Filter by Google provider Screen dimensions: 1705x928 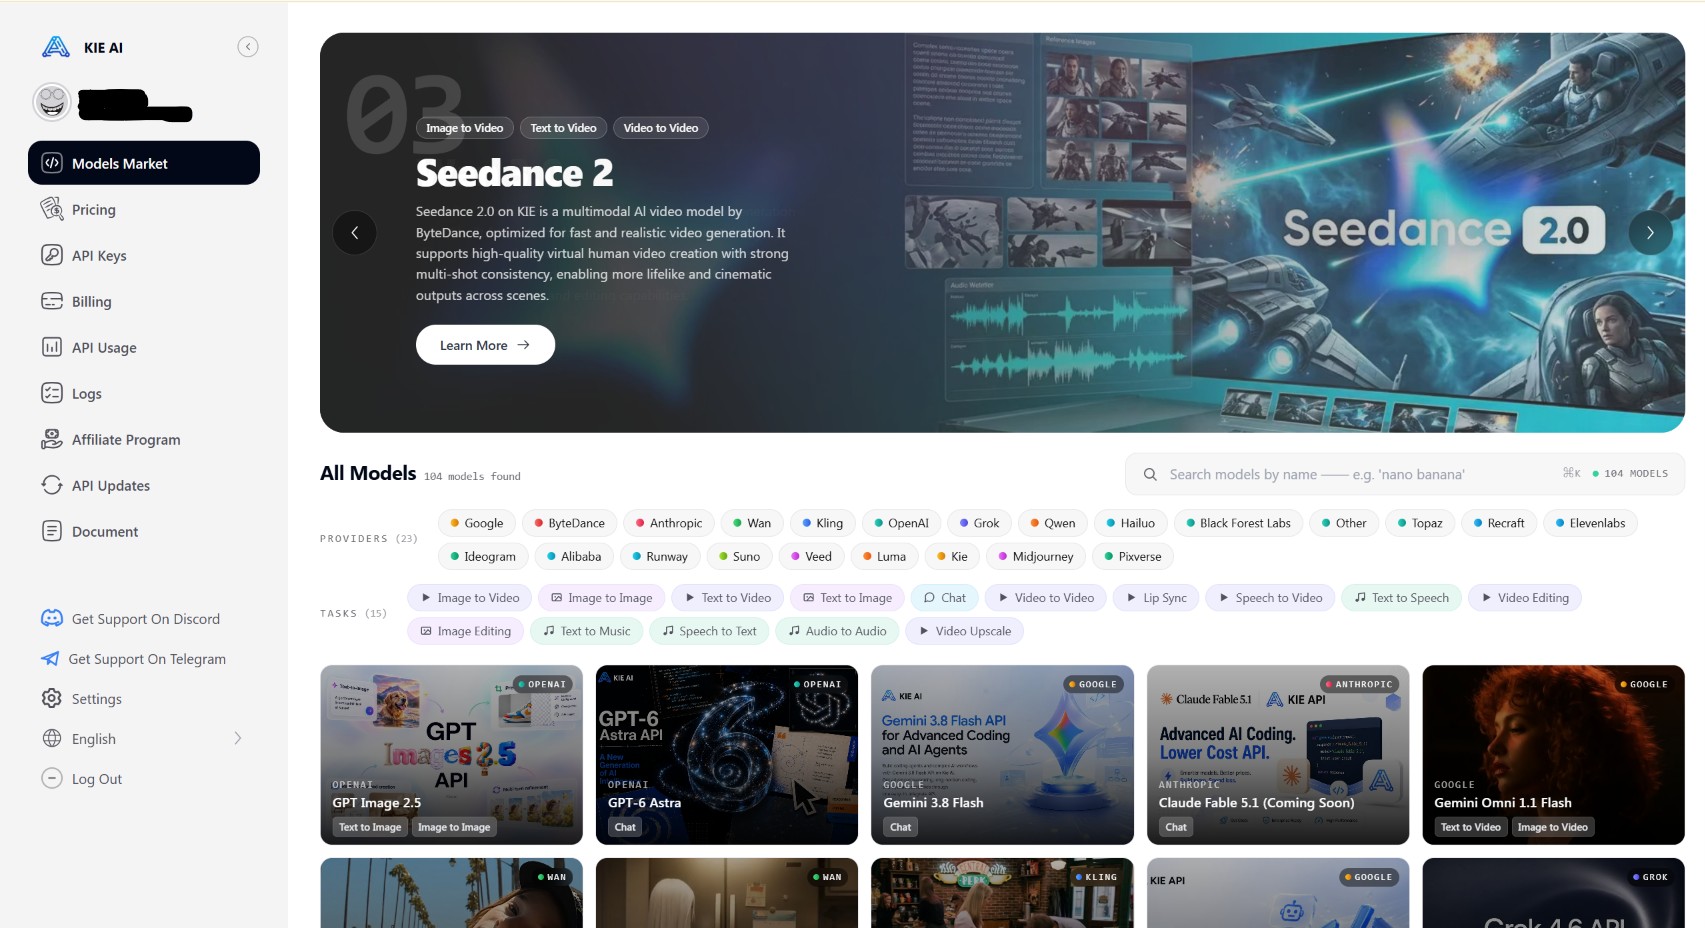click(477, 523)
